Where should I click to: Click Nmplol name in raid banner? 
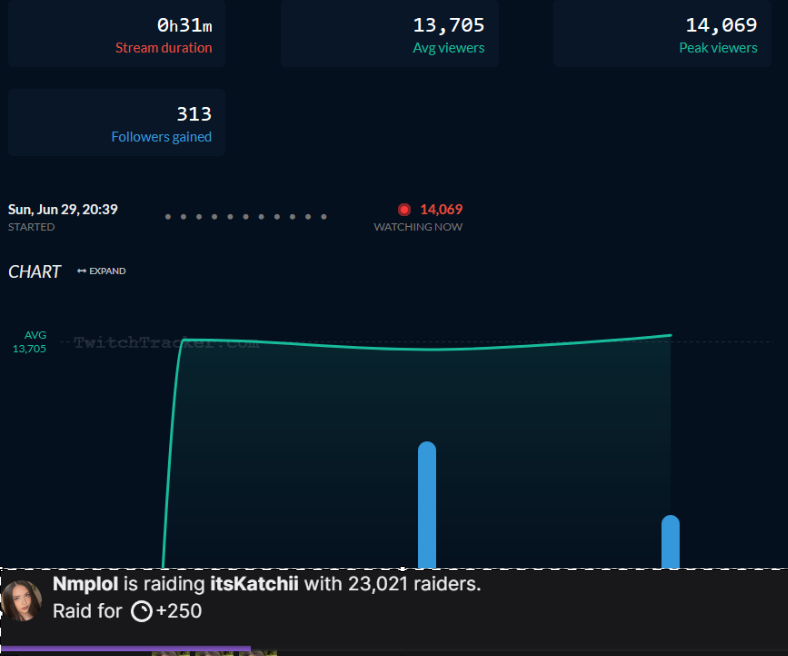point(85,584)
